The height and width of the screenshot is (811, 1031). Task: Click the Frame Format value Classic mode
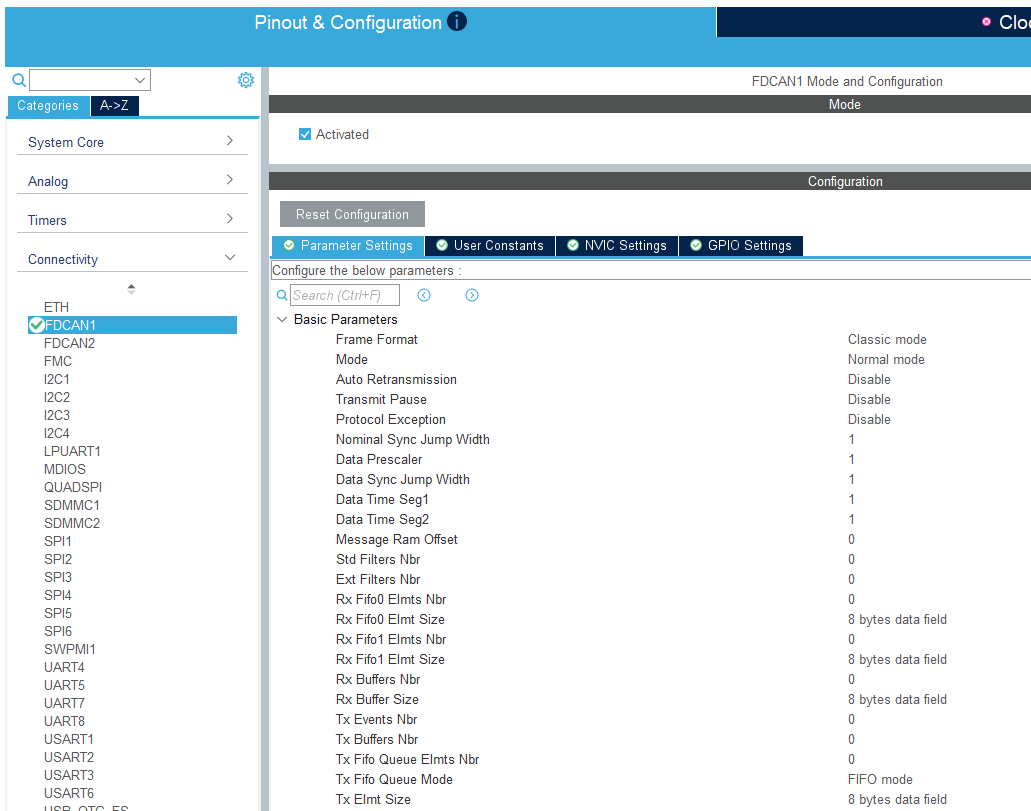(887, 339)
